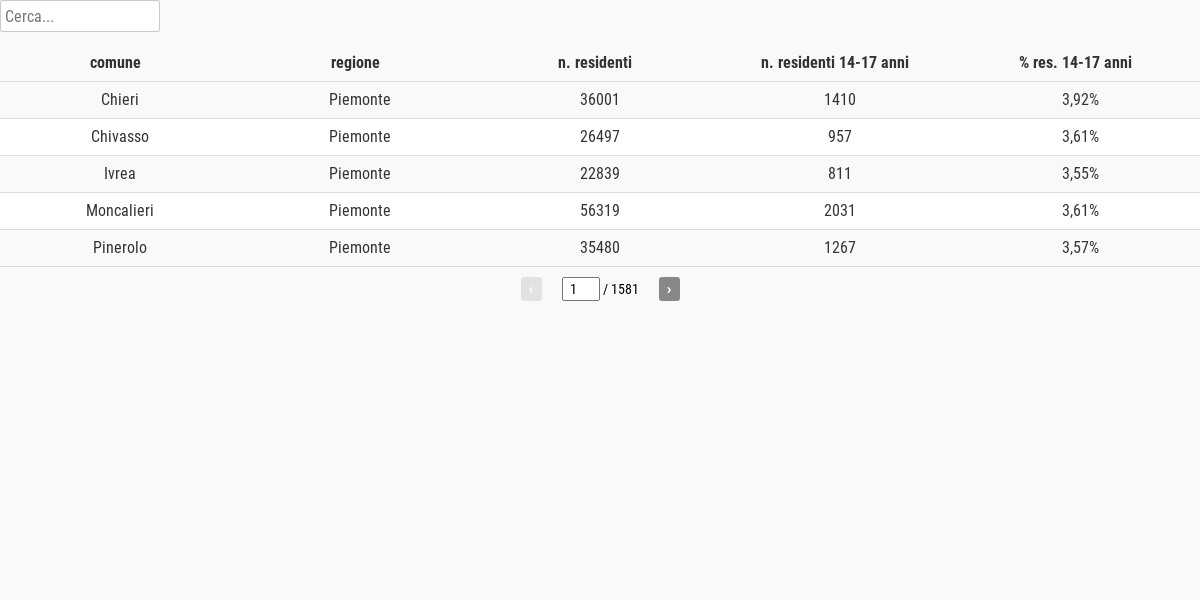Click the 3,92% percentage cell

[1080, 100]
